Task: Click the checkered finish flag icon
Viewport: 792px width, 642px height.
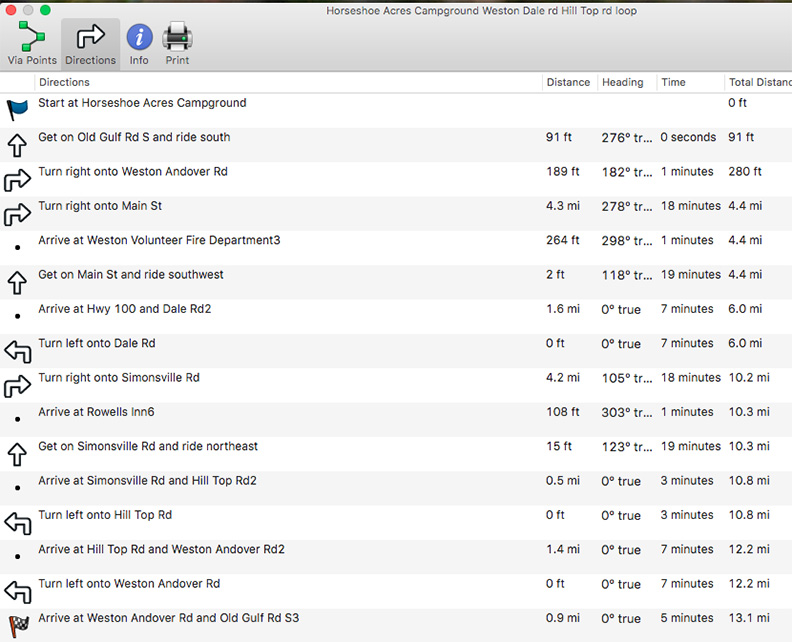Action: pyautogui.click(x=17, y=625)
